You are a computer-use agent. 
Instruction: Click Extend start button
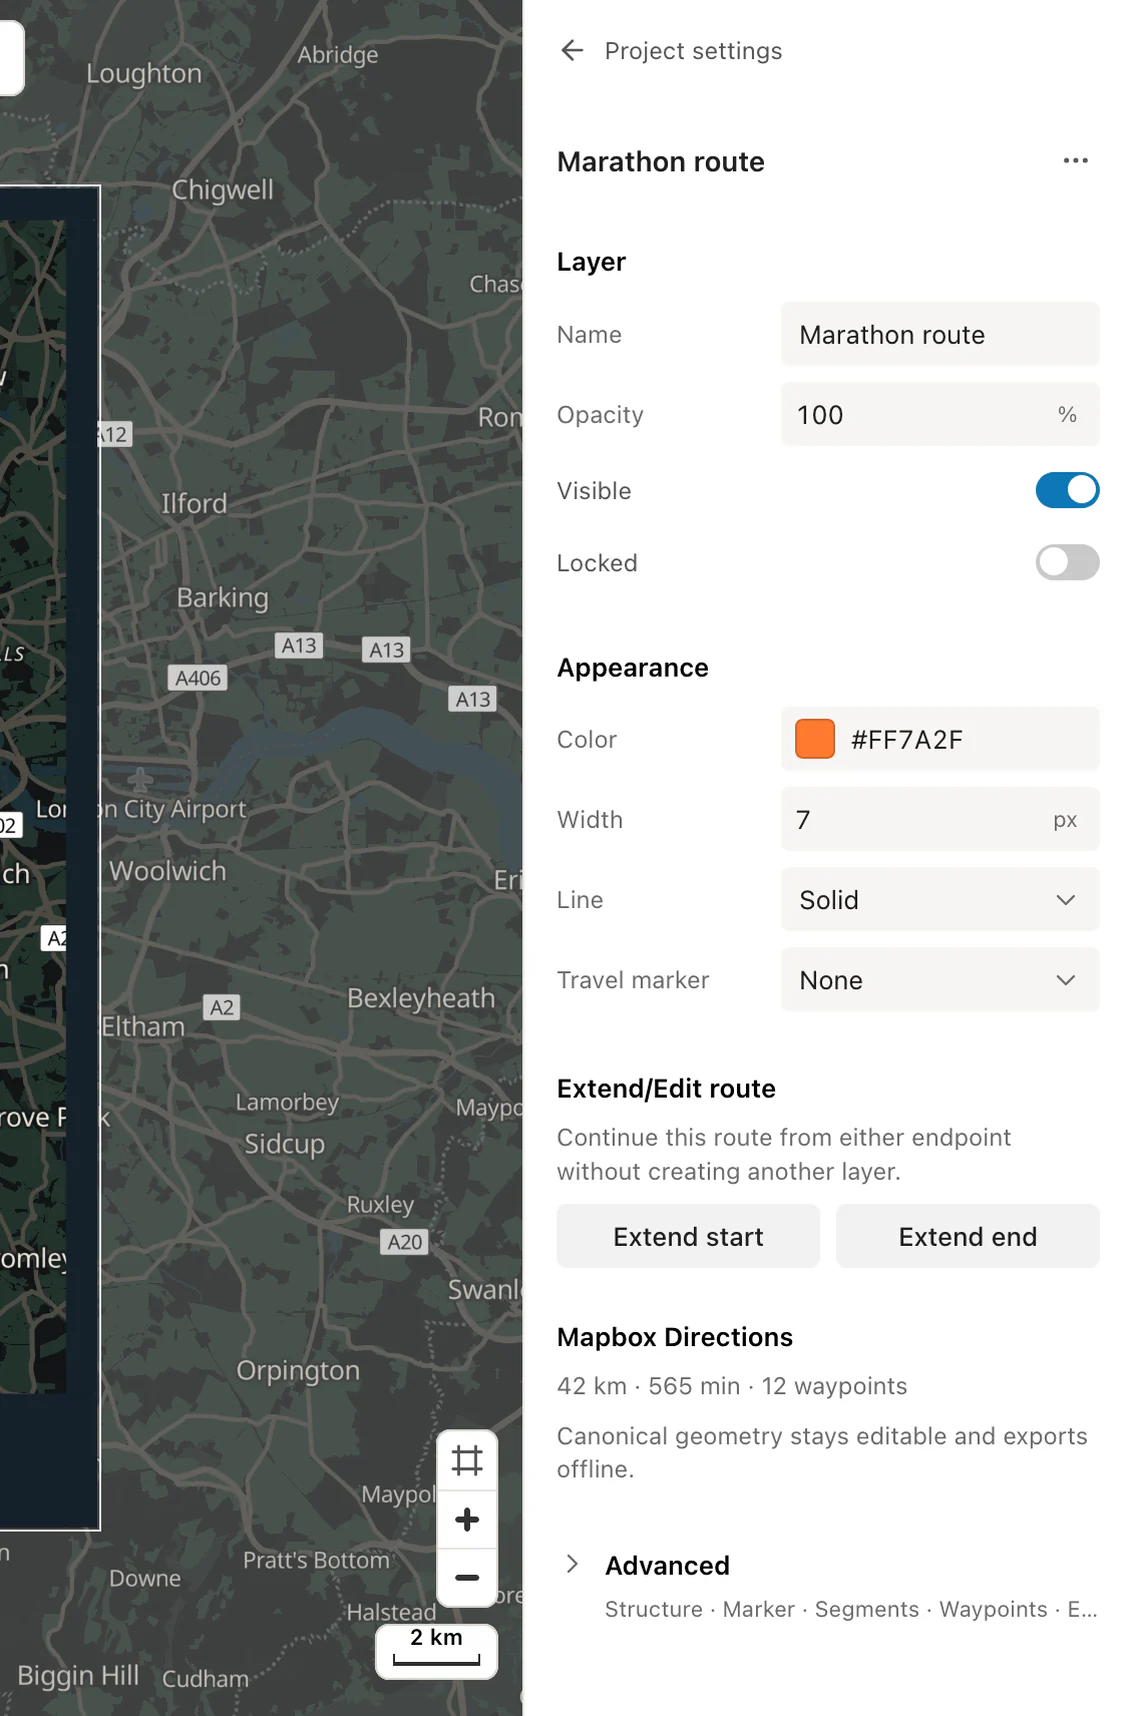click(x=688, y=1237)
